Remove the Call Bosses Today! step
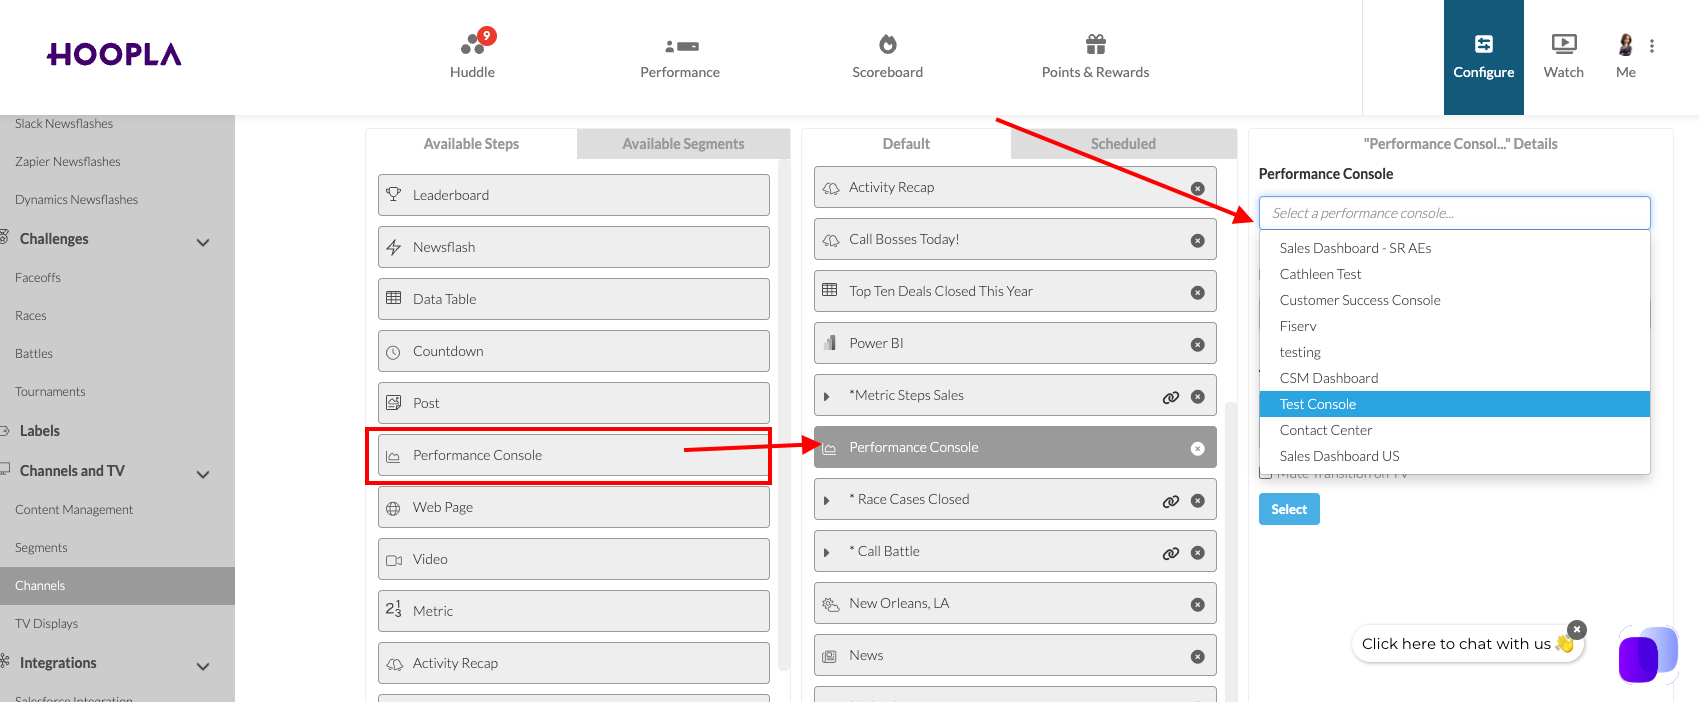This screenshot has height=702, width=1699. click(x=1198, y=241)
